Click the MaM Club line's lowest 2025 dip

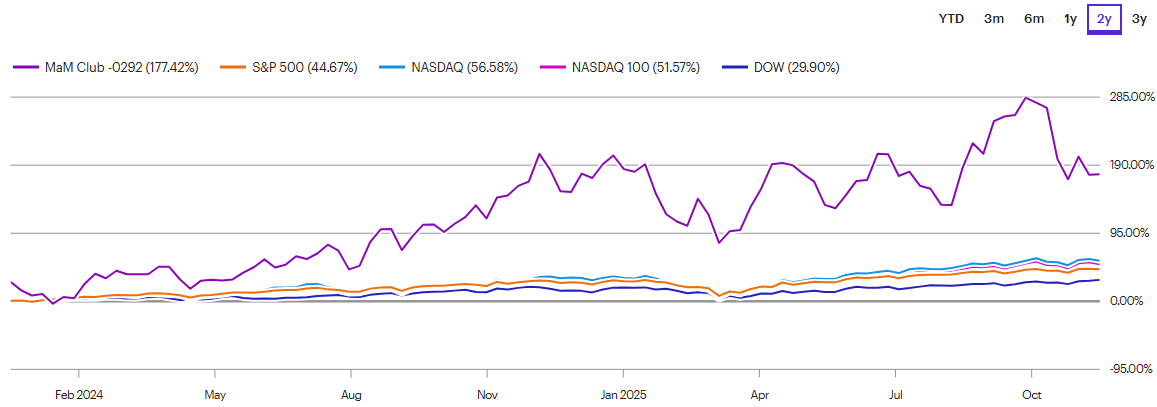tap(718, 242)
